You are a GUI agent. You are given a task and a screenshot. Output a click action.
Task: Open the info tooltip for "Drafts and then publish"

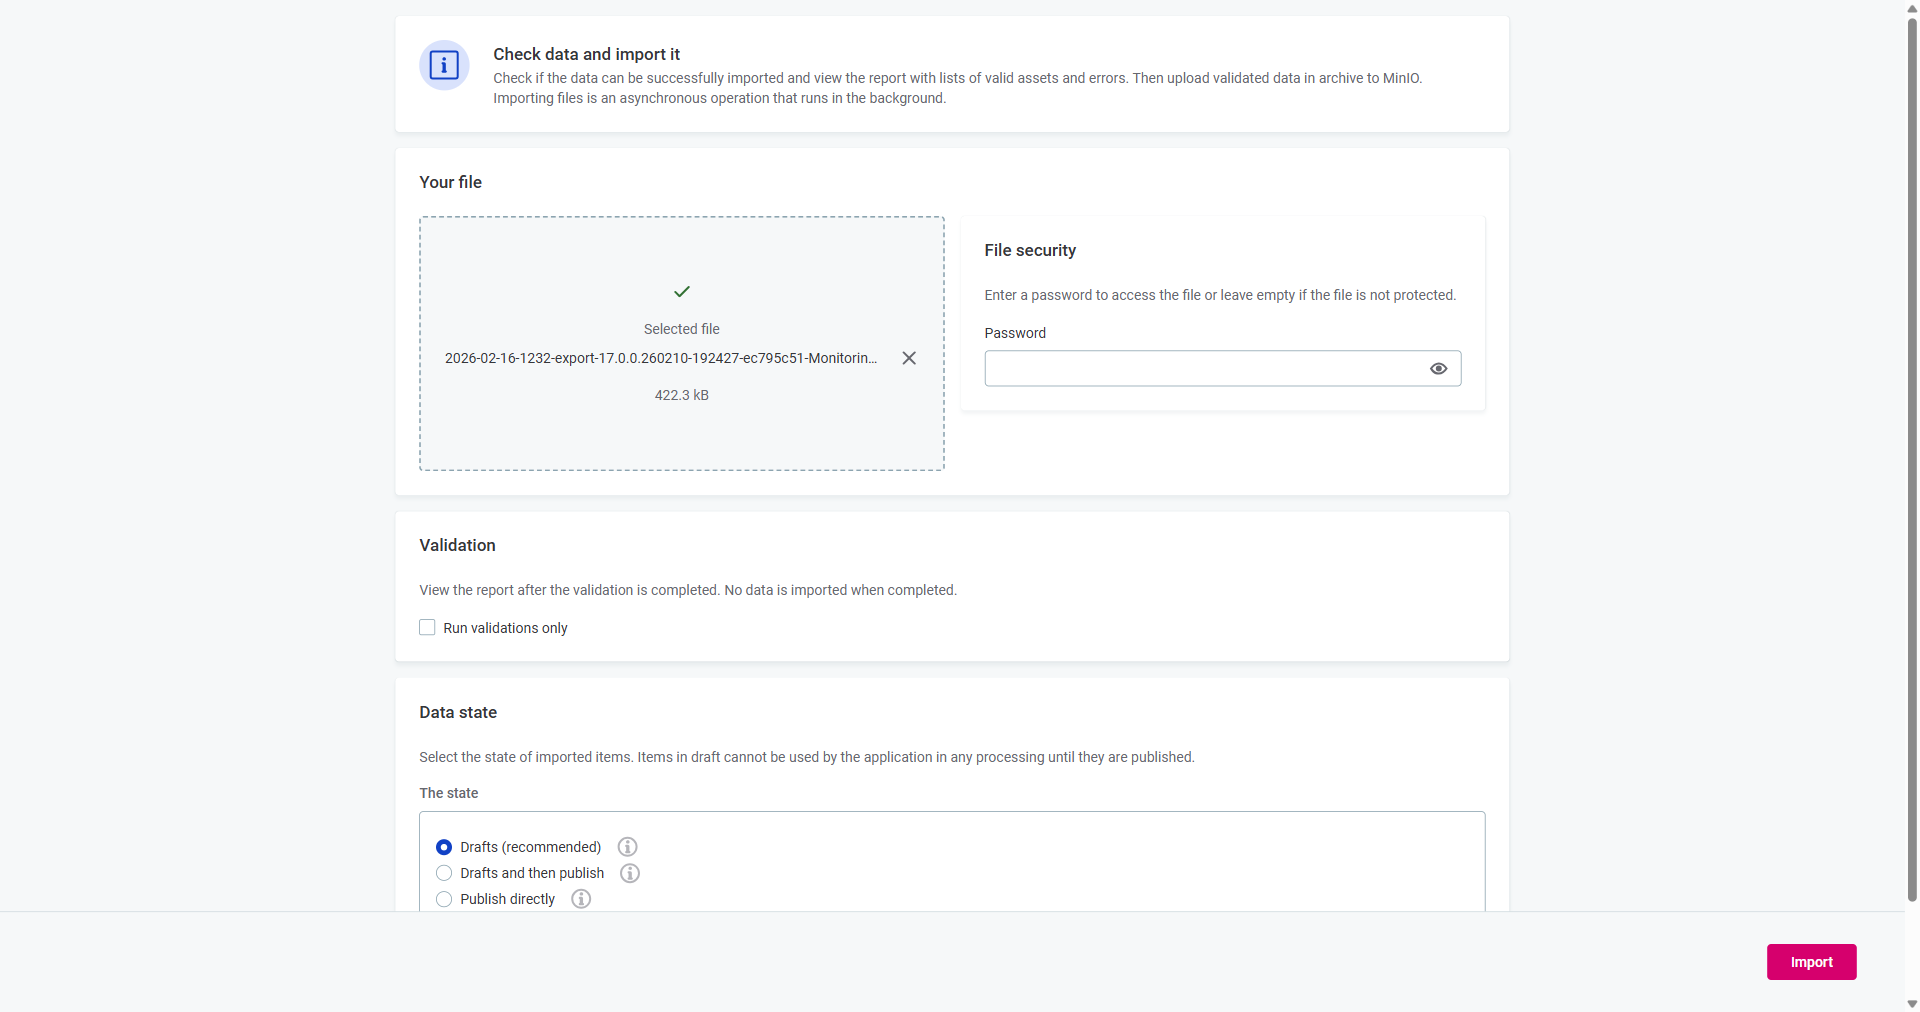click(629, 873)
